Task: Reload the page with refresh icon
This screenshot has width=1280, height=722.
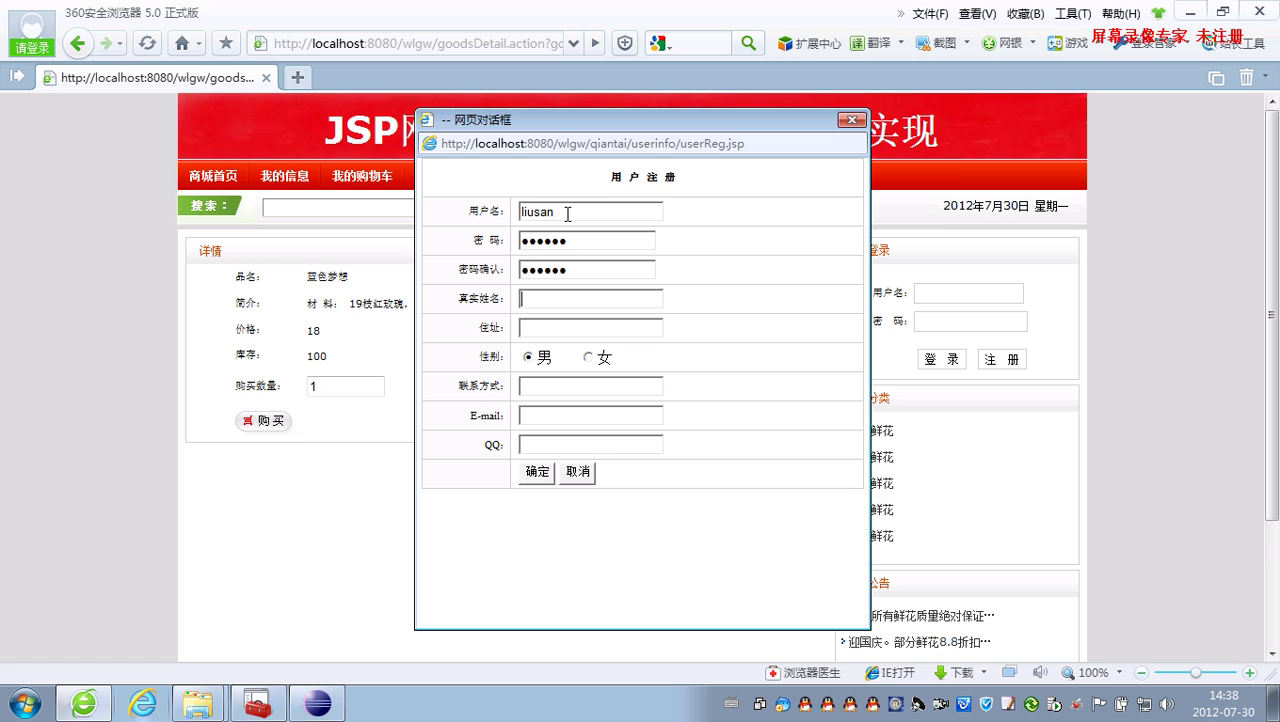Action: point(147,43)
